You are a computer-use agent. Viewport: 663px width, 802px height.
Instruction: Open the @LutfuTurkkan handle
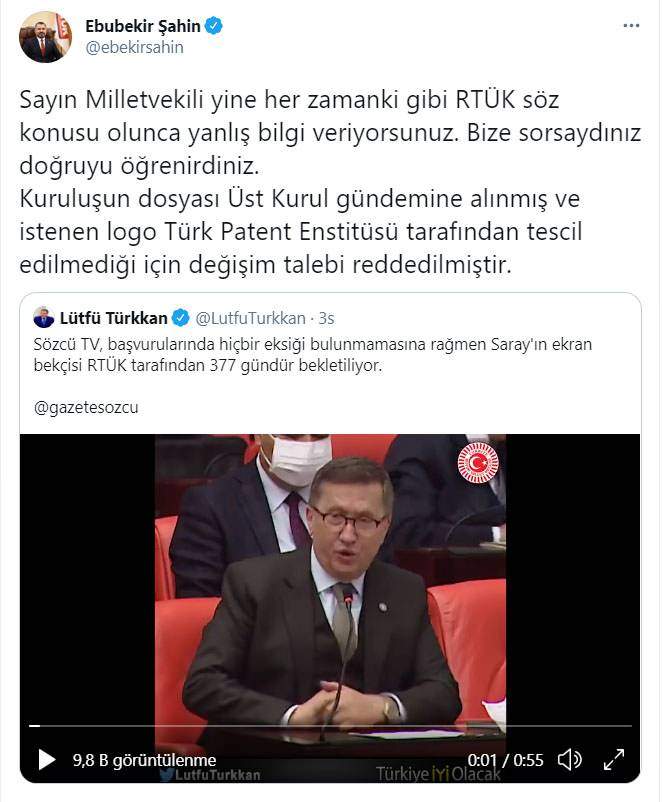[x=251, y=318]
